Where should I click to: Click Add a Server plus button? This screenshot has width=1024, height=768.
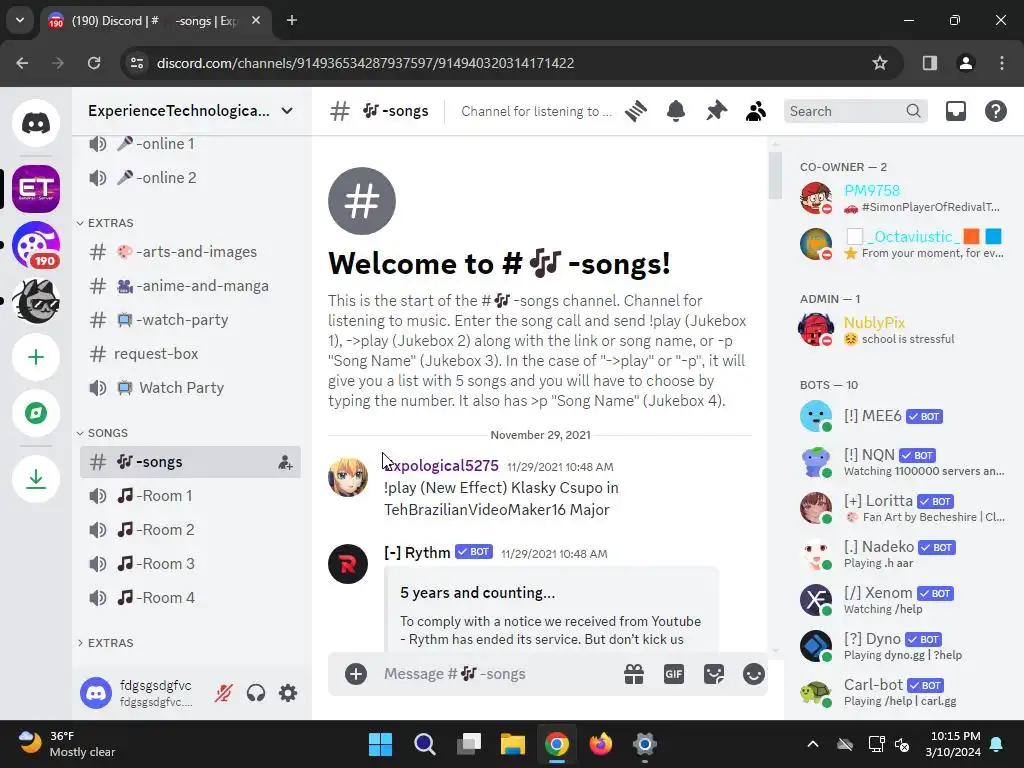pos(36,357)
